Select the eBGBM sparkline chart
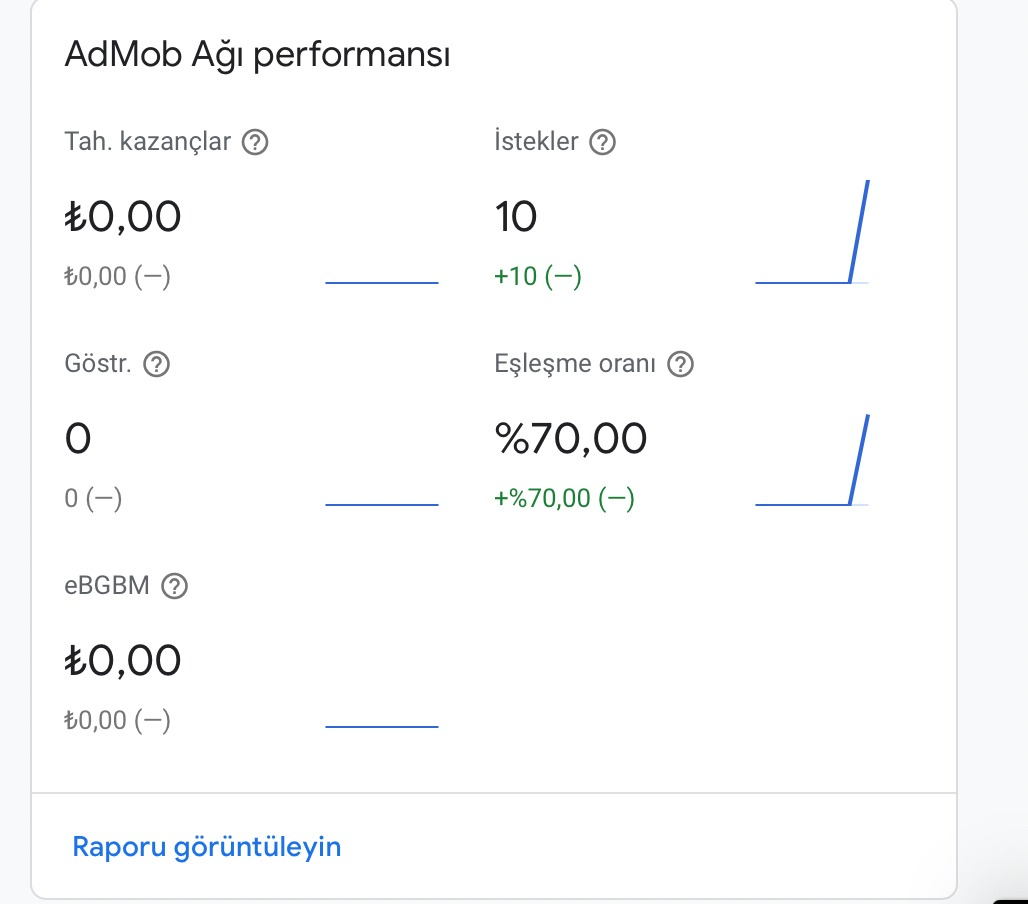The height and width of the screenshot is (904, 1028). click(382, 725)
